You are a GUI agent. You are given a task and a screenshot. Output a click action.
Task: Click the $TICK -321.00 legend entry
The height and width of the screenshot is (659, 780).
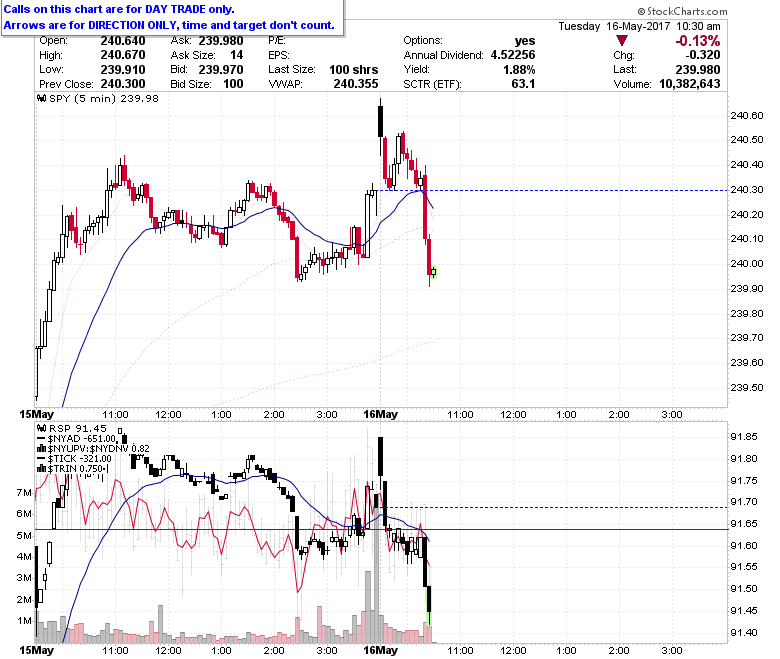click(x=80, y=459)
